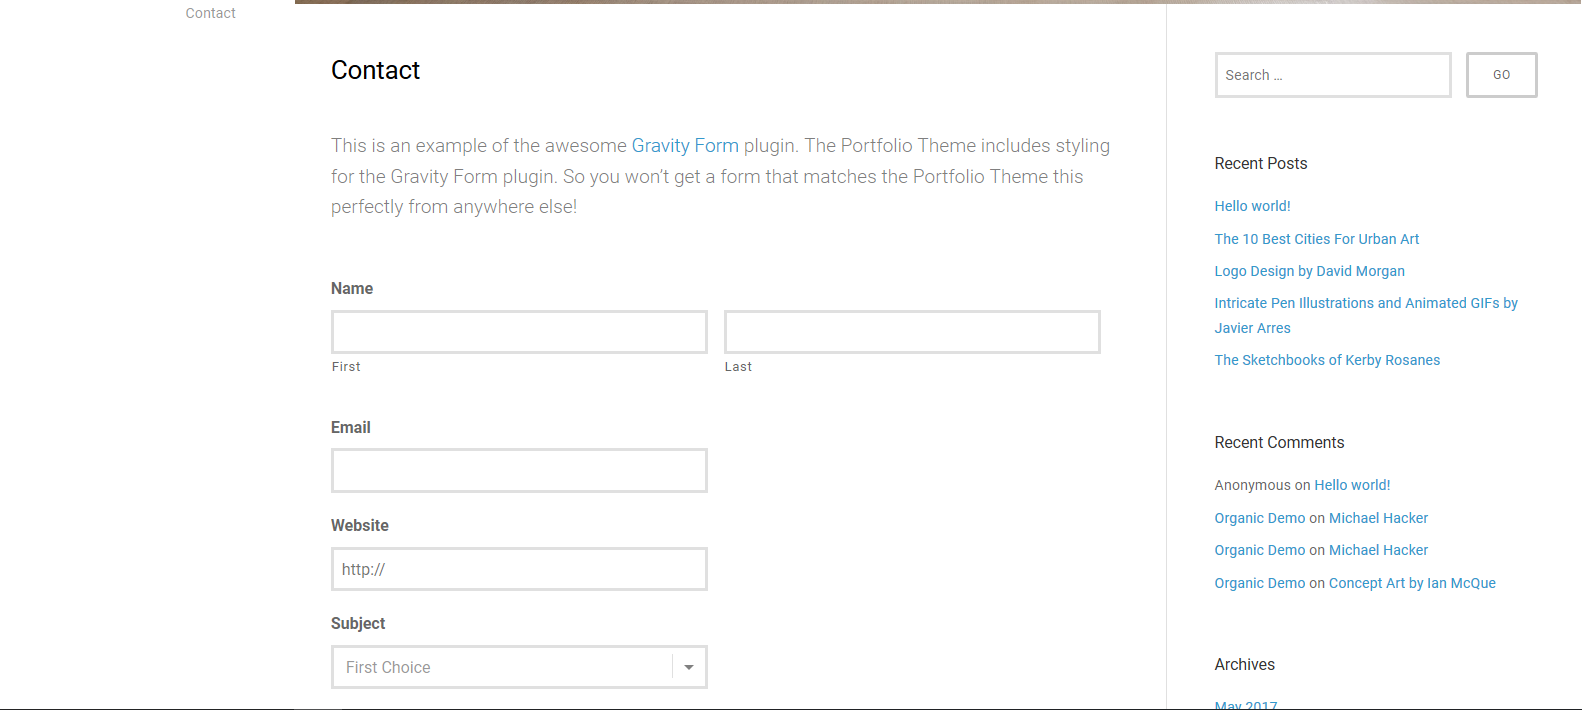Open the Subject dropdown arrow
The image size is (1582, 710).
(689, 667)
